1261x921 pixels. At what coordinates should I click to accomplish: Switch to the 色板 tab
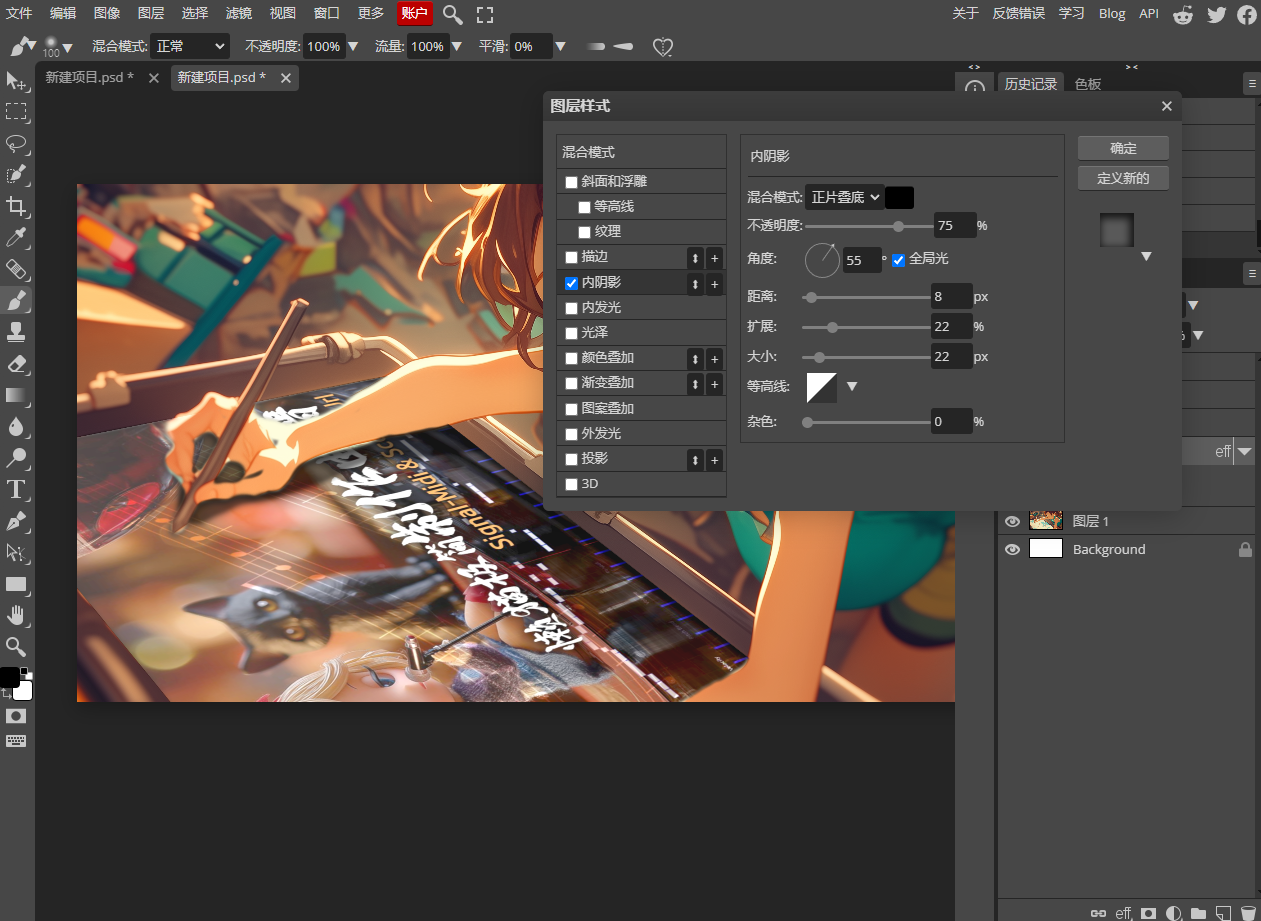(x=1088, y=84)
